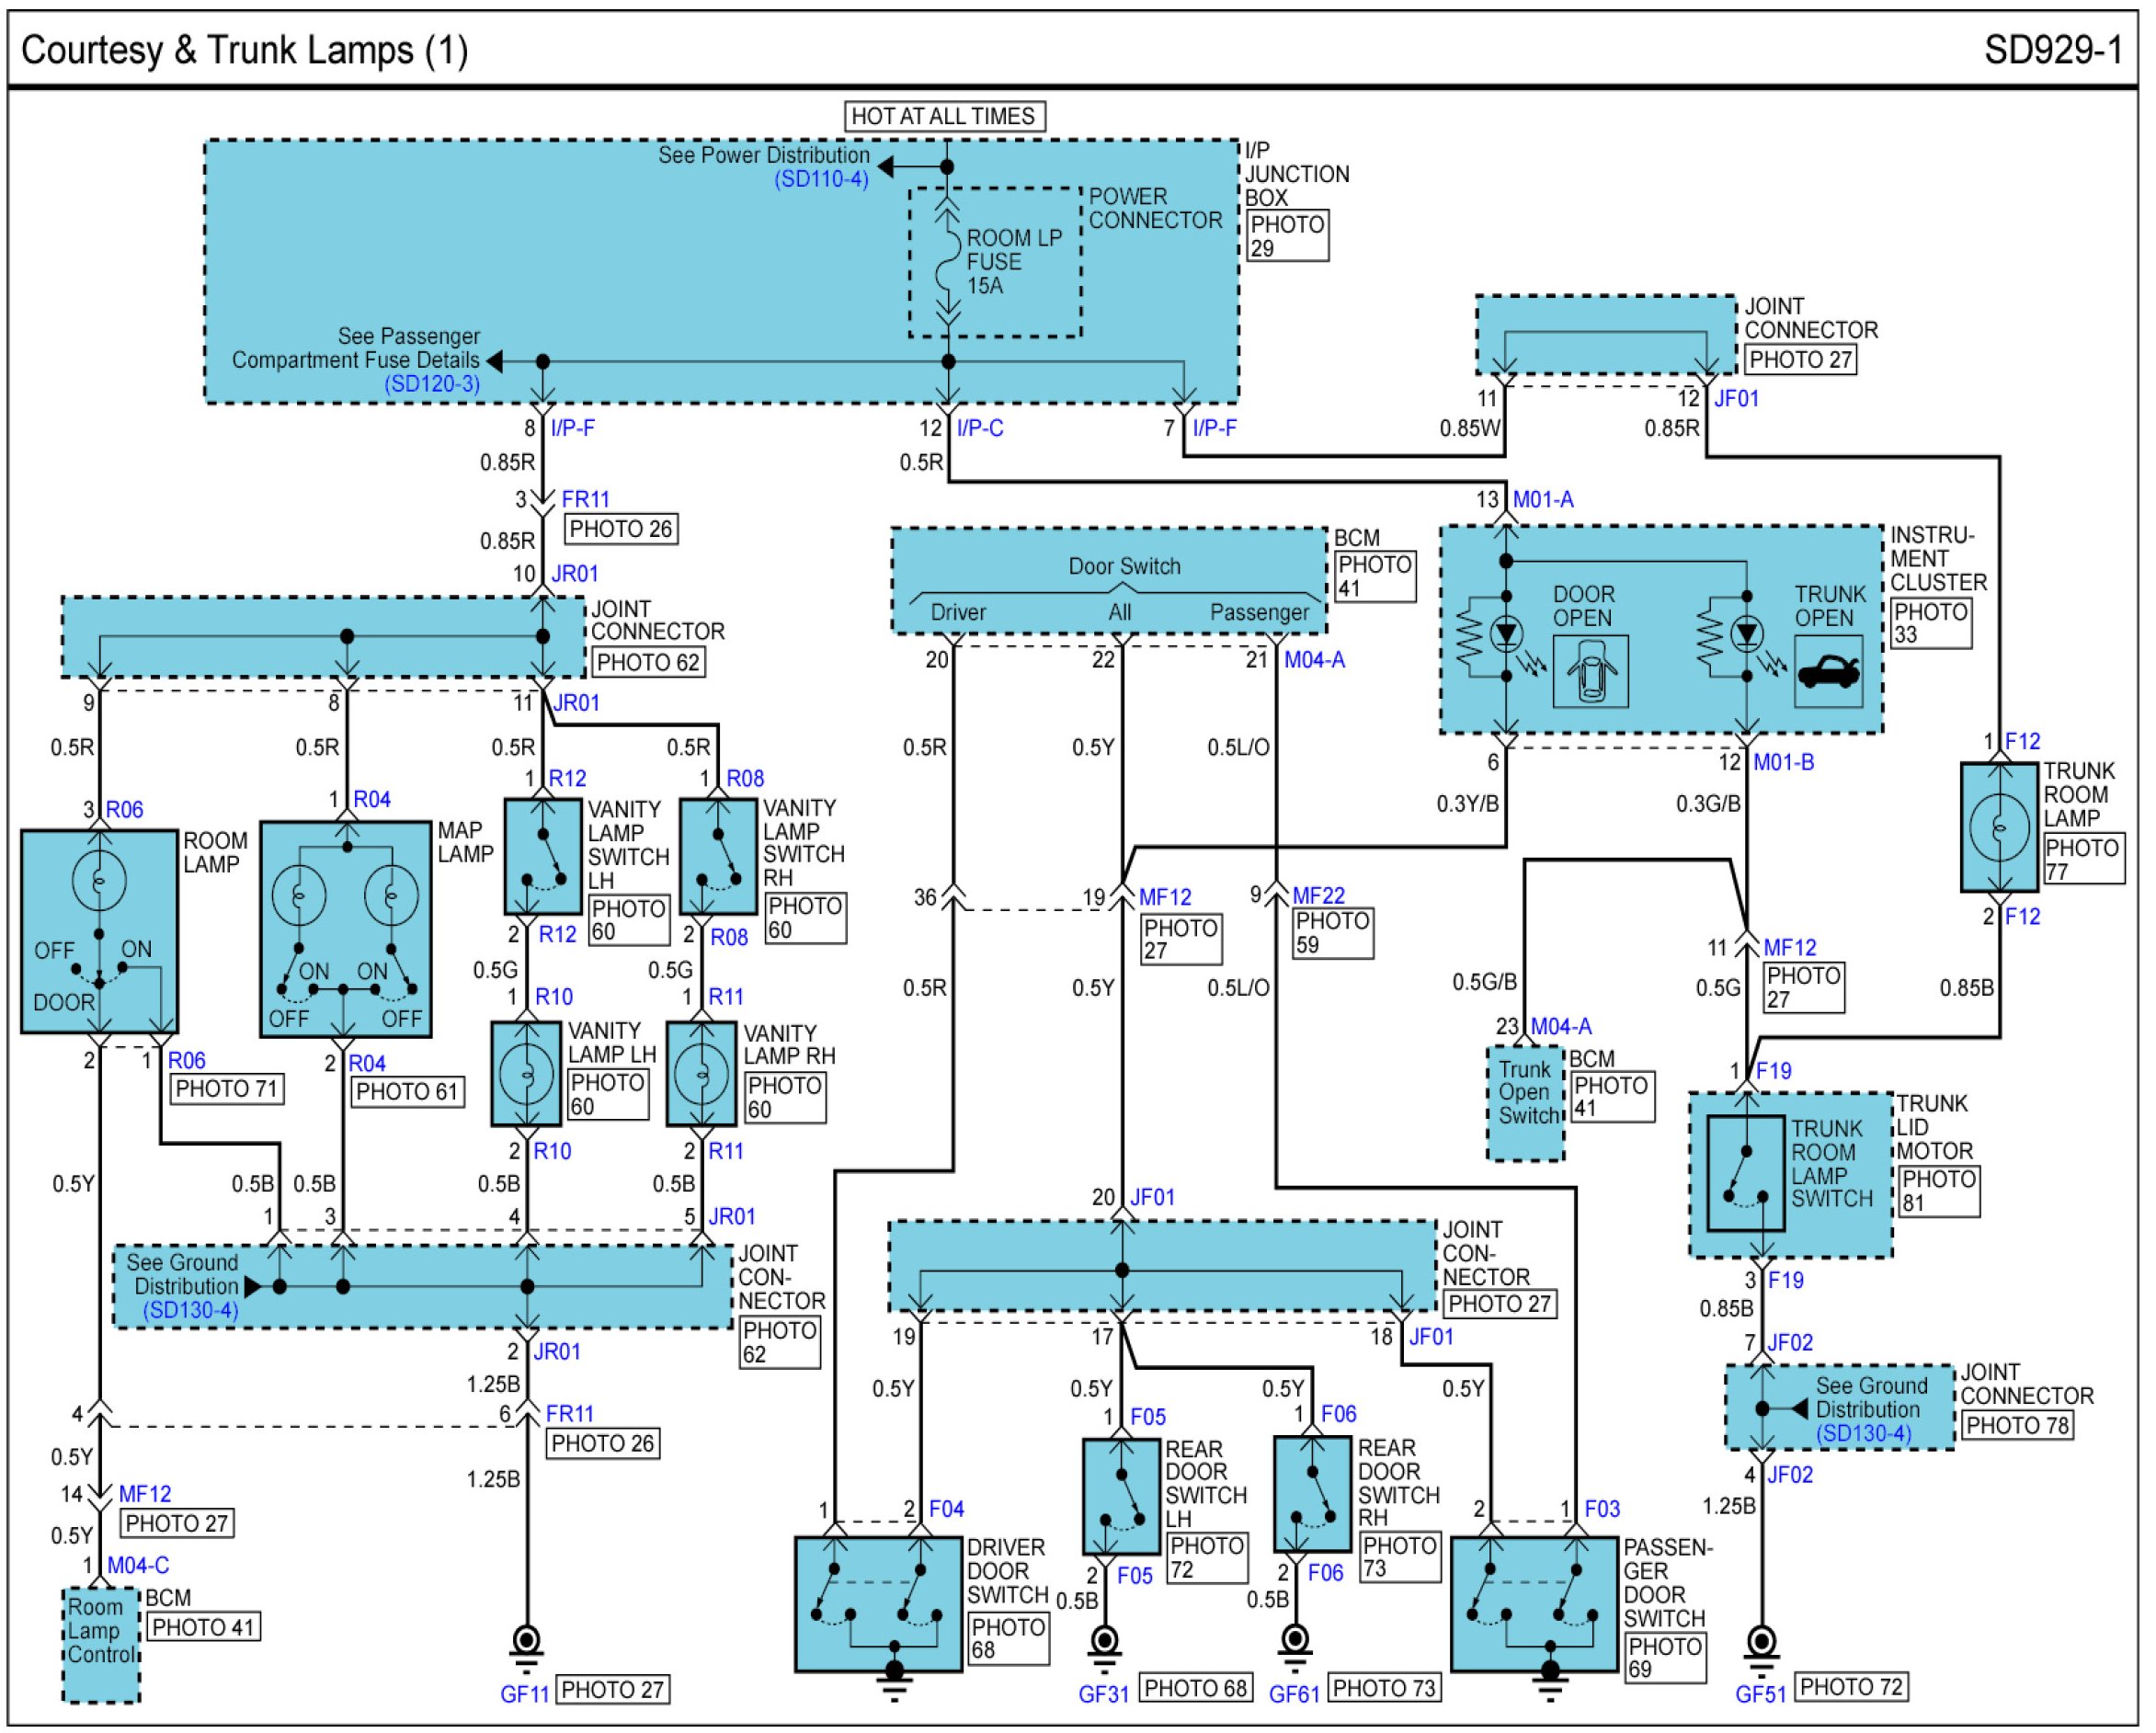The image size is (2156, 1733).
Task: Click the driver door switch block
Action: [x=878, y=1605]
